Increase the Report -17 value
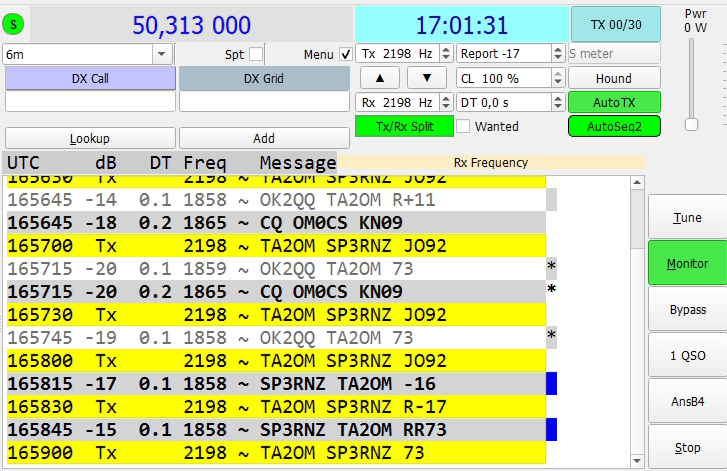The height and width of the screenshot is (471, 727). [558, 49]
